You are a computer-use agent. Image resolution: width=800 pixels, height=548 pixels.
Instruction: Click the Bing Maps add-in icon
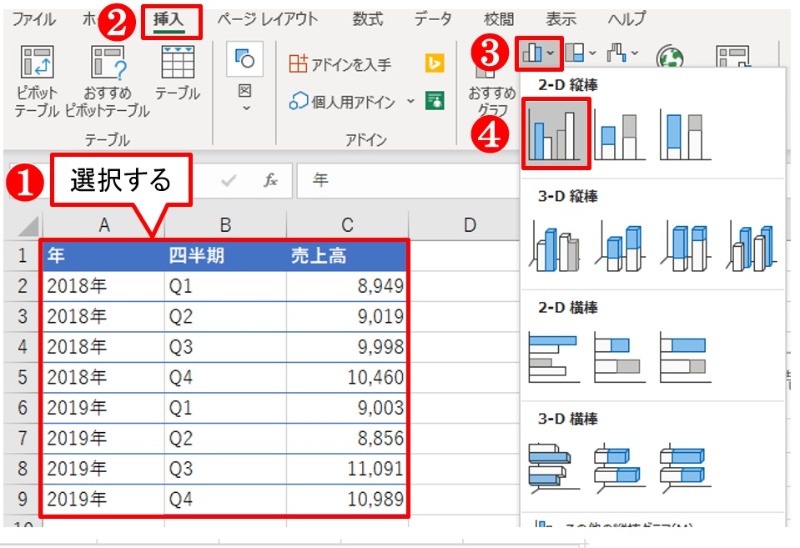pyautogui.click(x=434, y=63)
